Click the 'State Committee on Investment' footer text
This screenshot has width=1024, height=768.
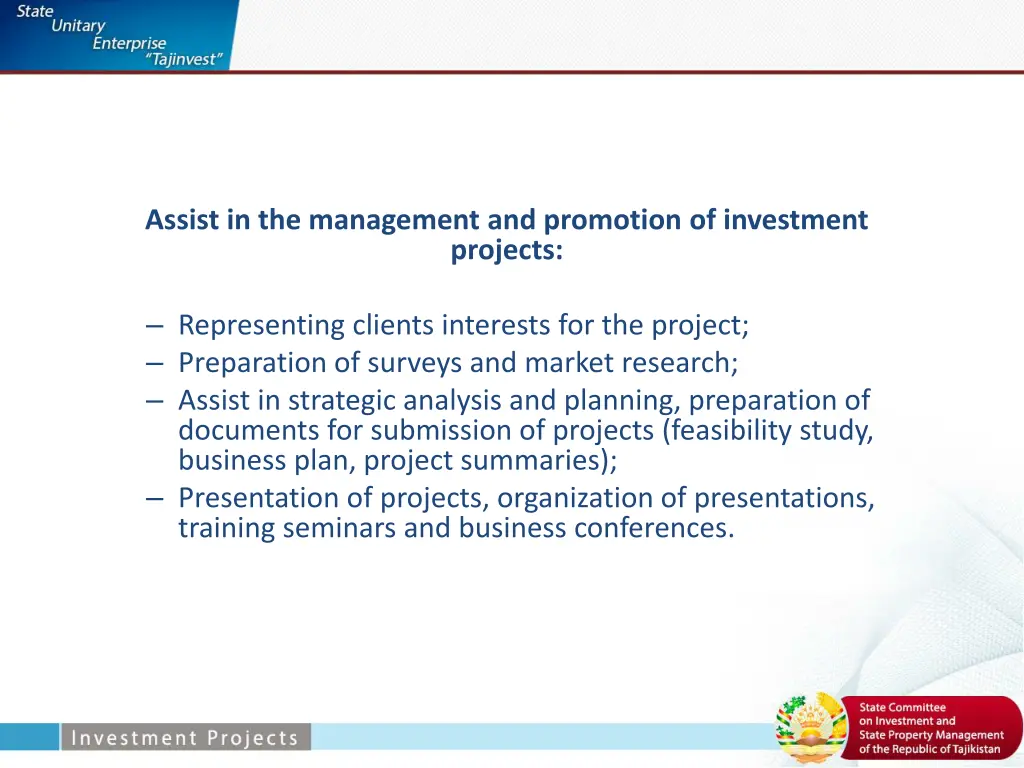coord(931,728)
